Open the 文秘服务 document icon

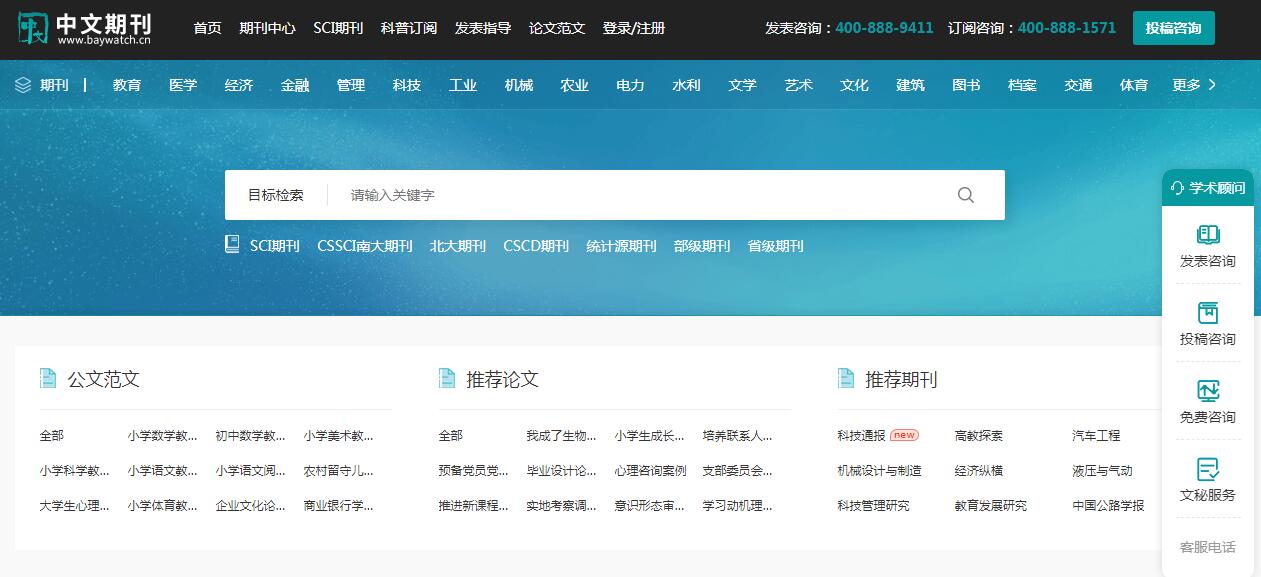[x=1208, y=469]
